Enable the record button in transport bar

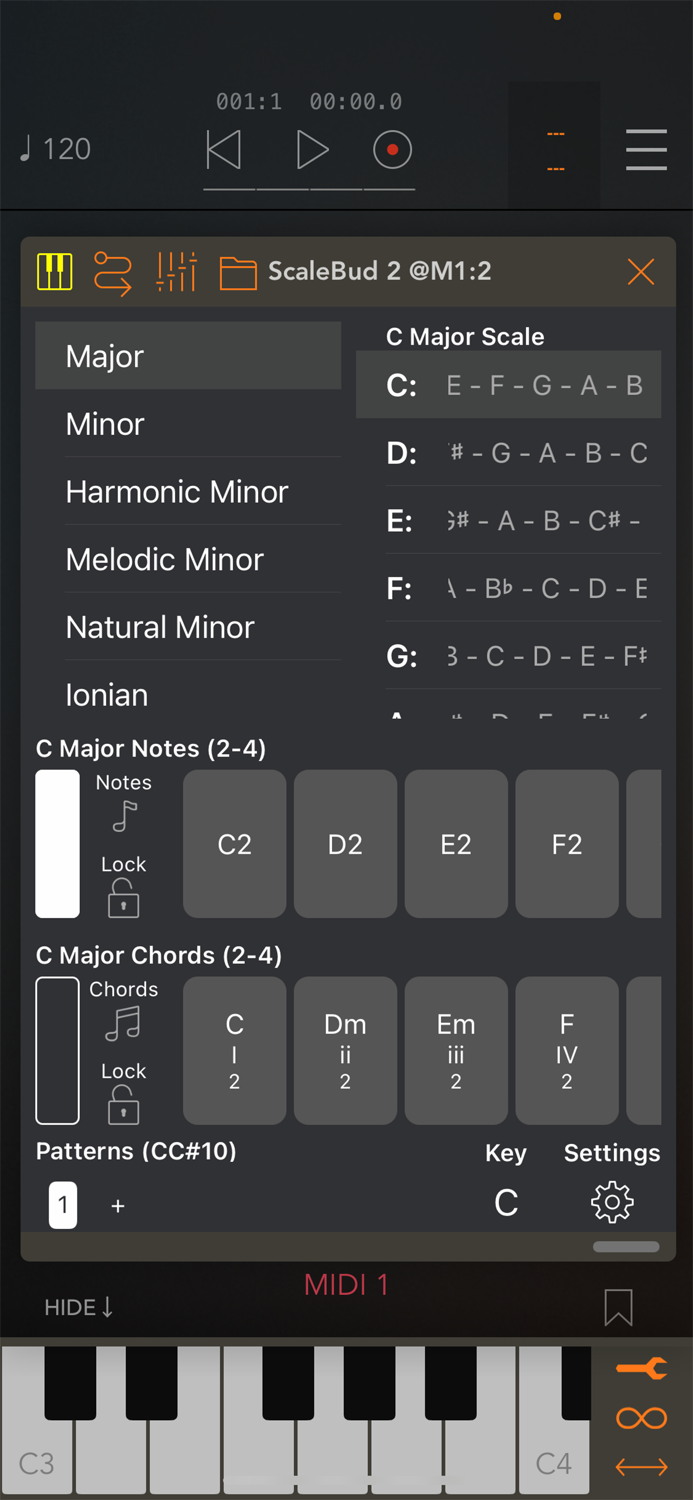(391, 148)
